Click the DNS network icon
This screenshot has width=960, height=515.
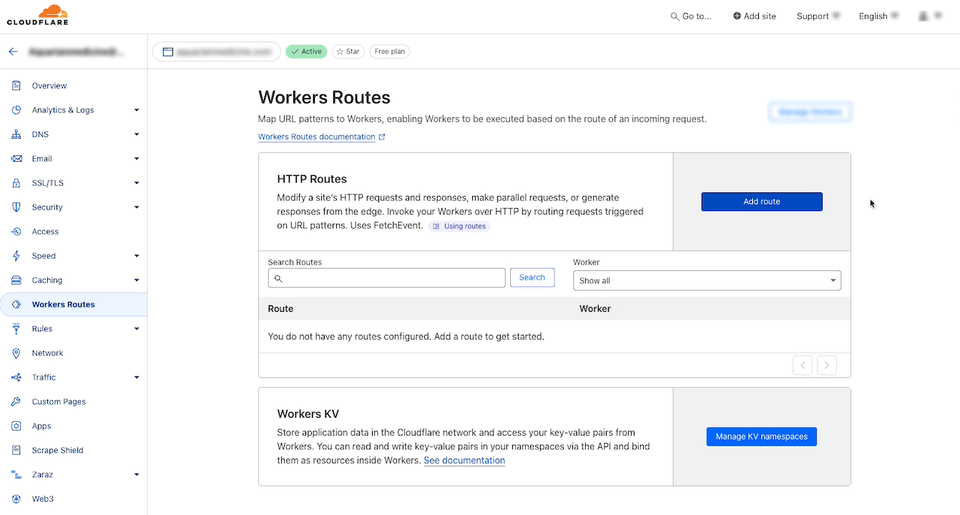[x=17, y=134]
